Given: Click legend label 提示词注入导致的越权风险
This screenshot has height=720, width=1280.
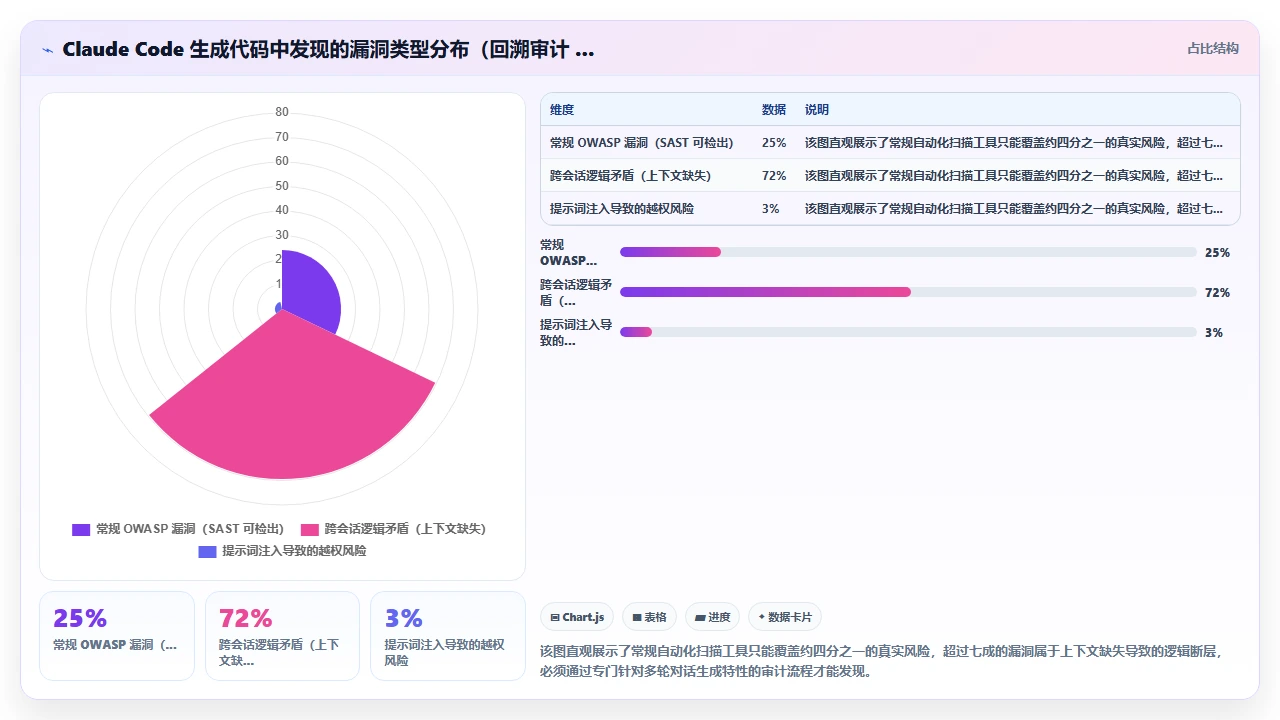Looking at the screenshot, I should (x=294, y=551).
